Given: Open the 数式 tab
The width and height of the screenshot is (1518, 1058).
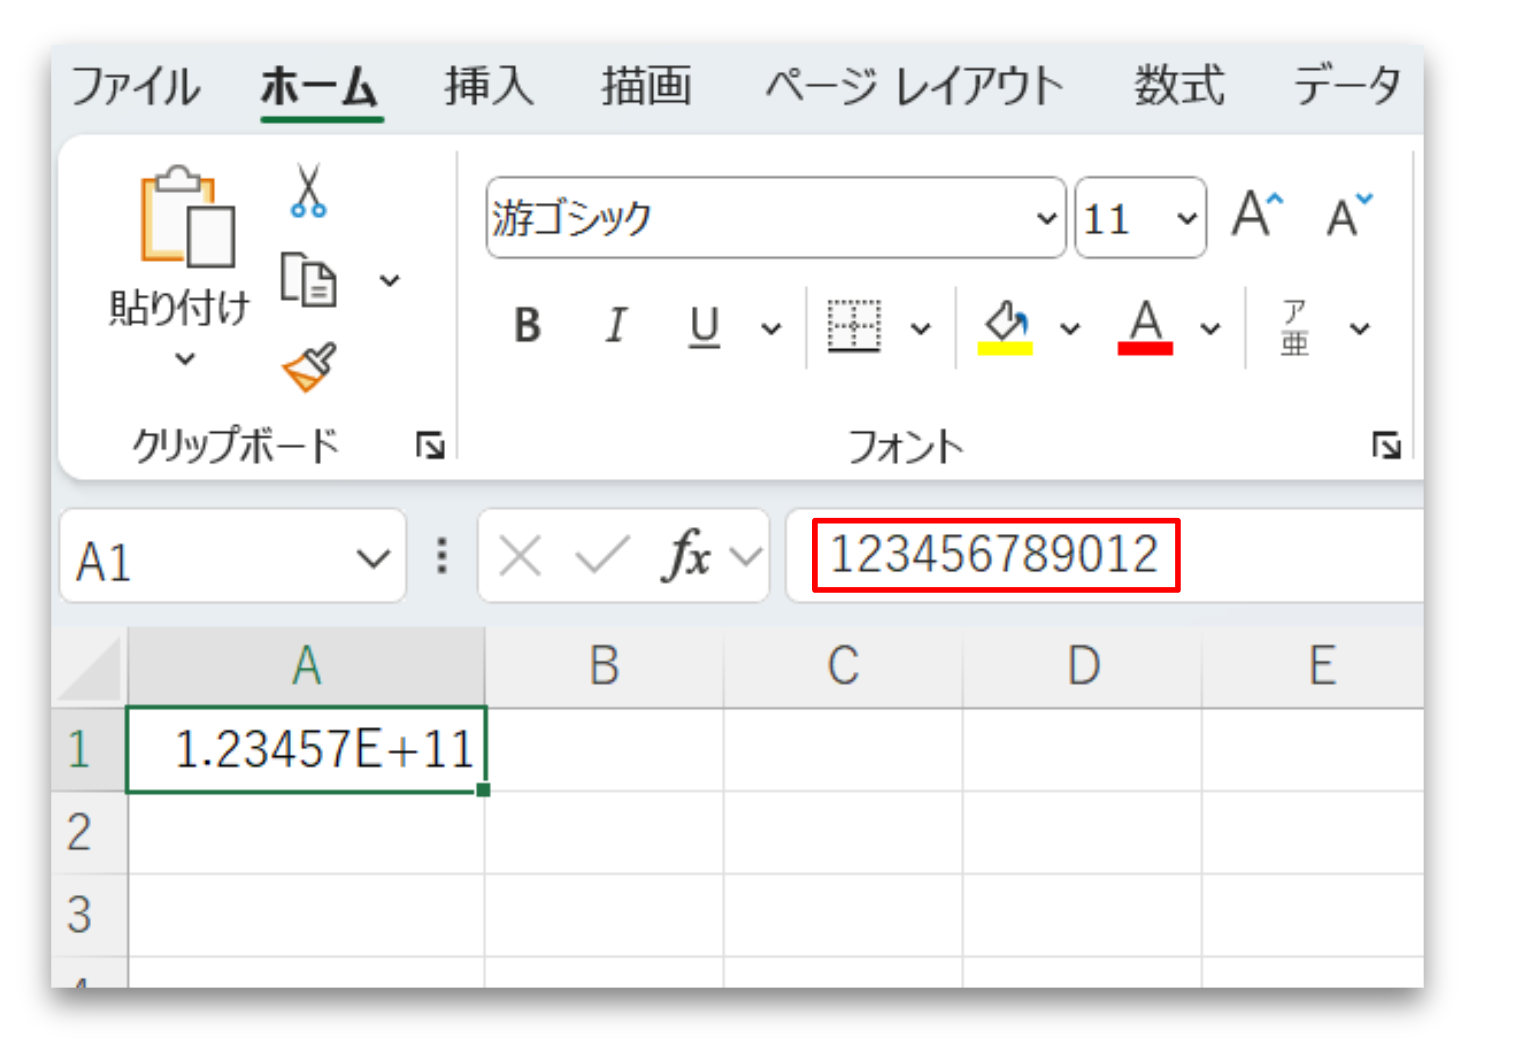Looking at the screenshot, I should 1179,85.
